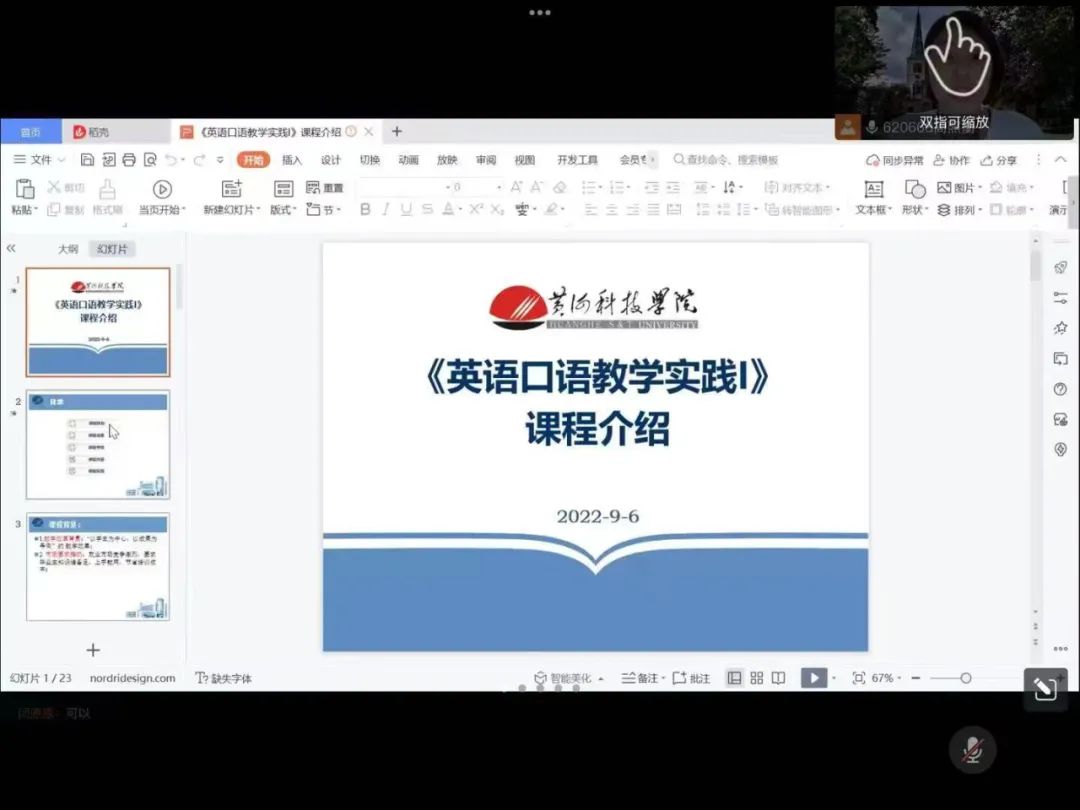This screenshot has width=1080, height=810.
Task: Click the Share (分享) icon
Action: (986, 160)
